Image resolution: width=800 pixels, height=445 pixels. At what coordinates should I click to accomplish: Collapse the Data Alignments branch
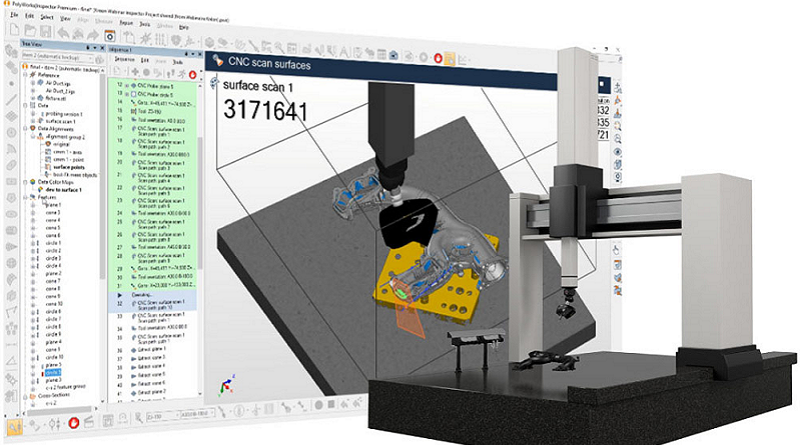click(25, 128)
